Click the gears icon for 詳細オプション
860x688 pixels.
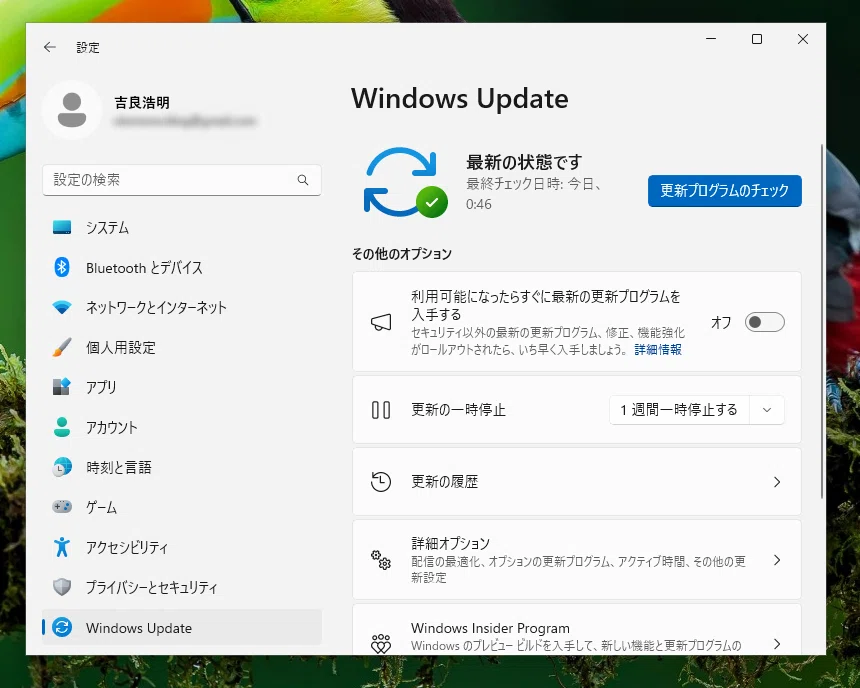[x=381, y=560]
